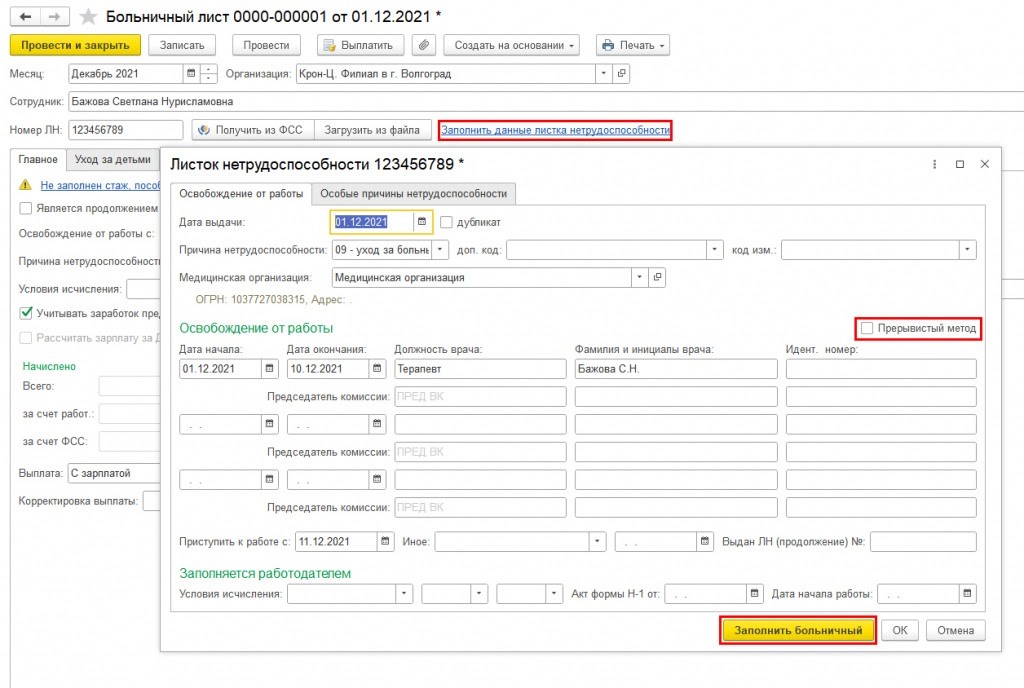Toggle Является продолжением checkbox
Viewport: 1024px width, 688px height.
[26, 208]
